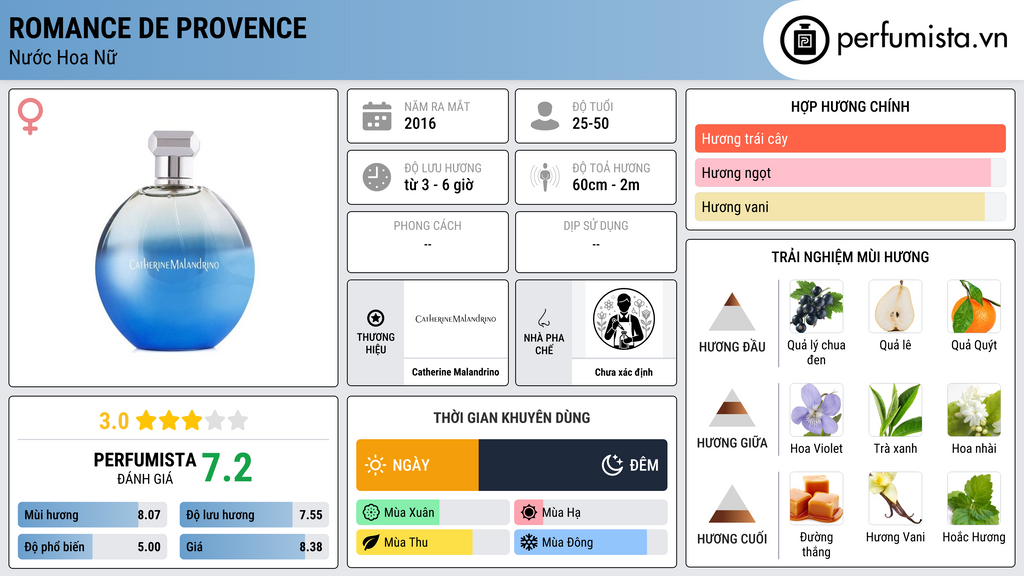Click the Dịp sử dụng occasion box
Screen dimensions: 1024x576
596,242
